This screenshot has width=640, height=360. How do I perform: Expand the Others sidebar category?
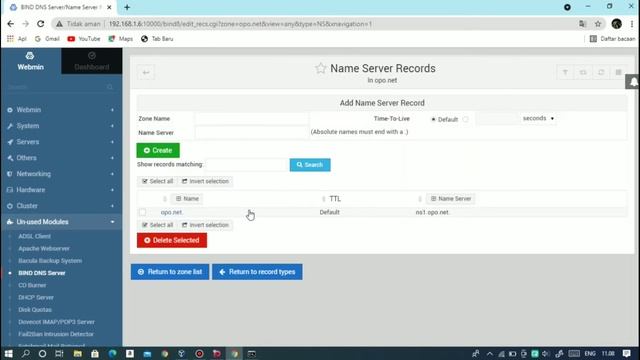tap(61, 158)
